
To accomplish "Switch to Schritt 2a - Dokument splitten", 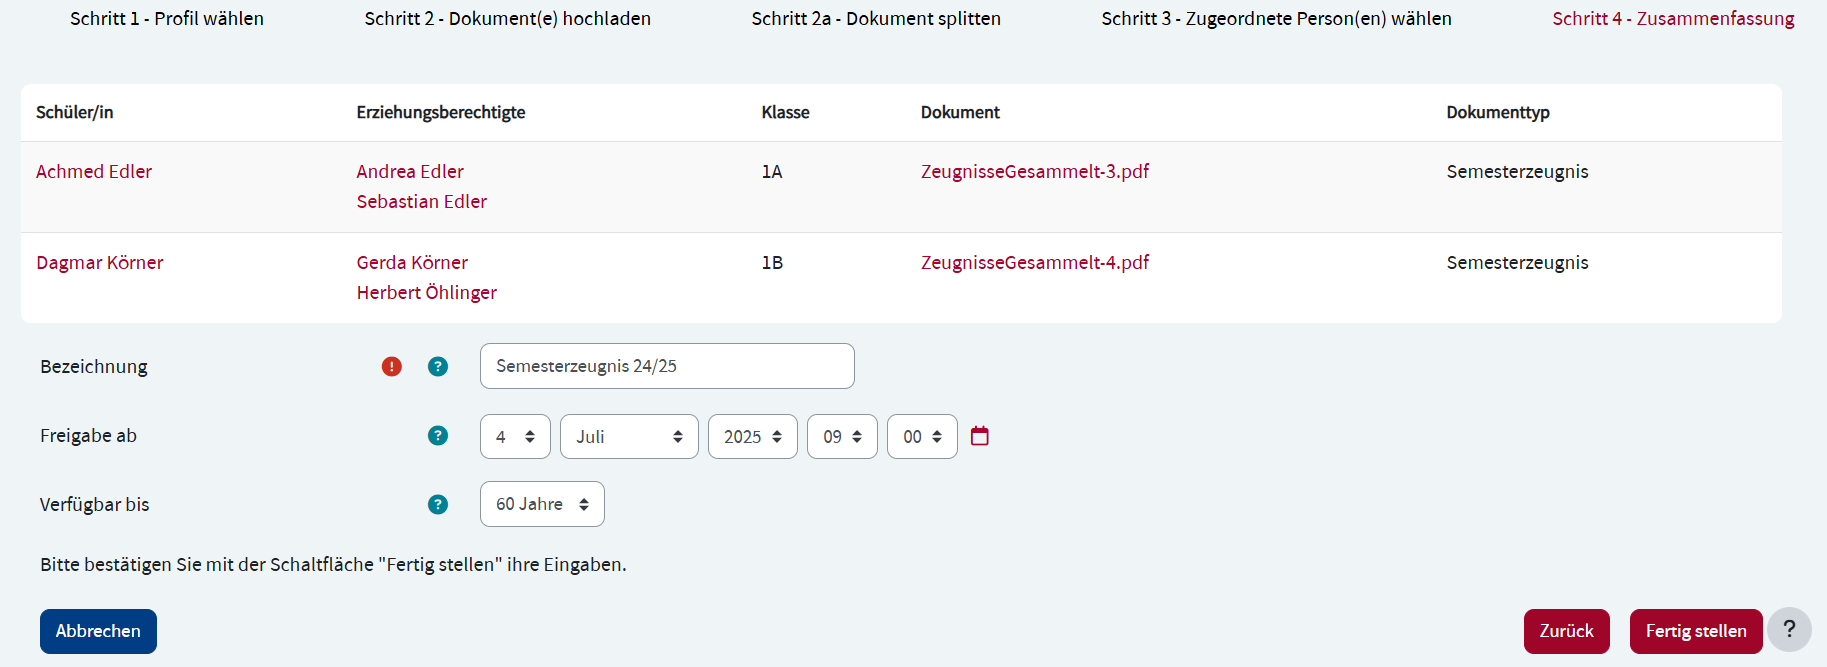I will (x=876, y=19).
